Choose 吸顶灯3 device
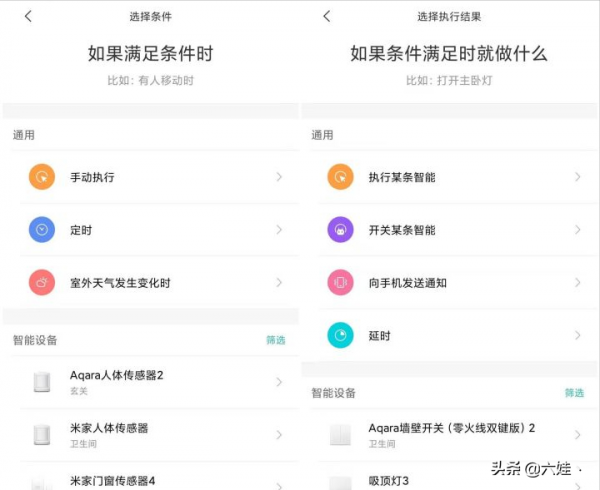The height and width of the screenshot is (490, 600). (x=458, y=476)
